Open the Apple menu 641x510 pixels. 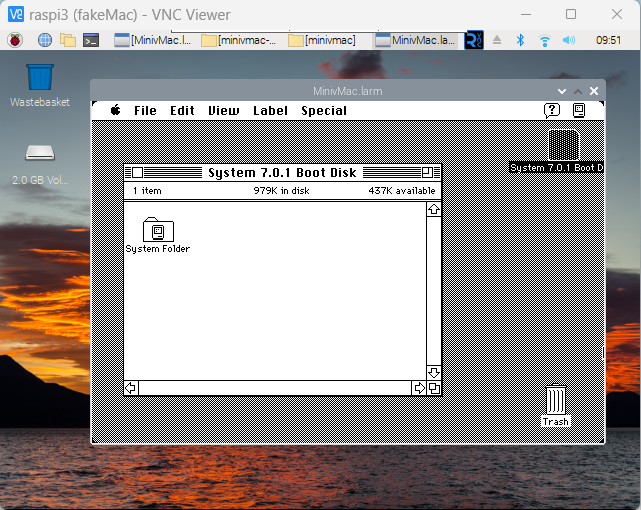(116, 110)
